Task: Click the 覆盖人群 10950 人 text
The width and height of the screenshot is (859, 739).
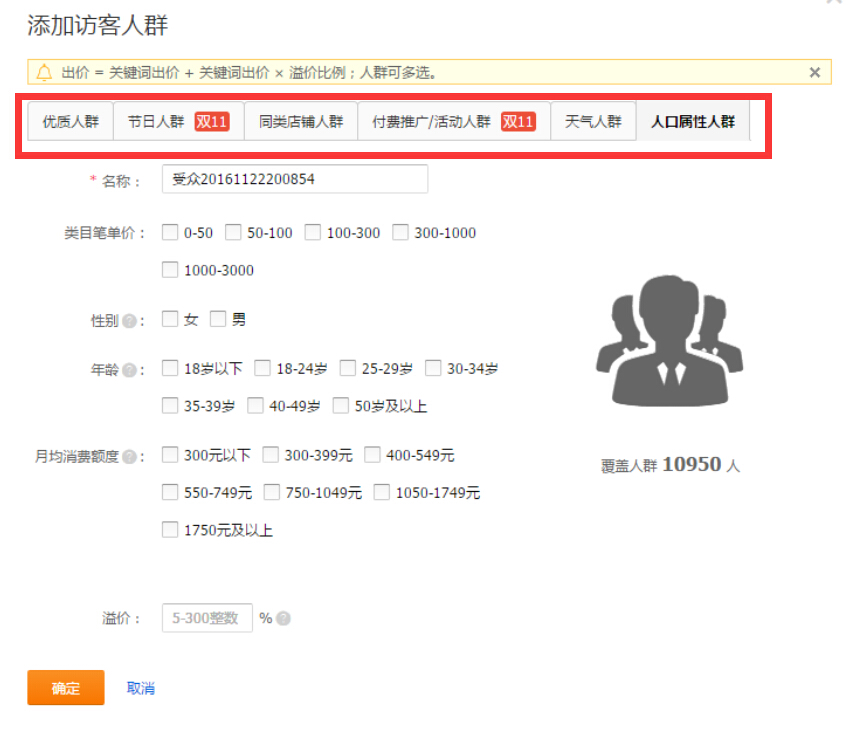Action: pos(670,465)
